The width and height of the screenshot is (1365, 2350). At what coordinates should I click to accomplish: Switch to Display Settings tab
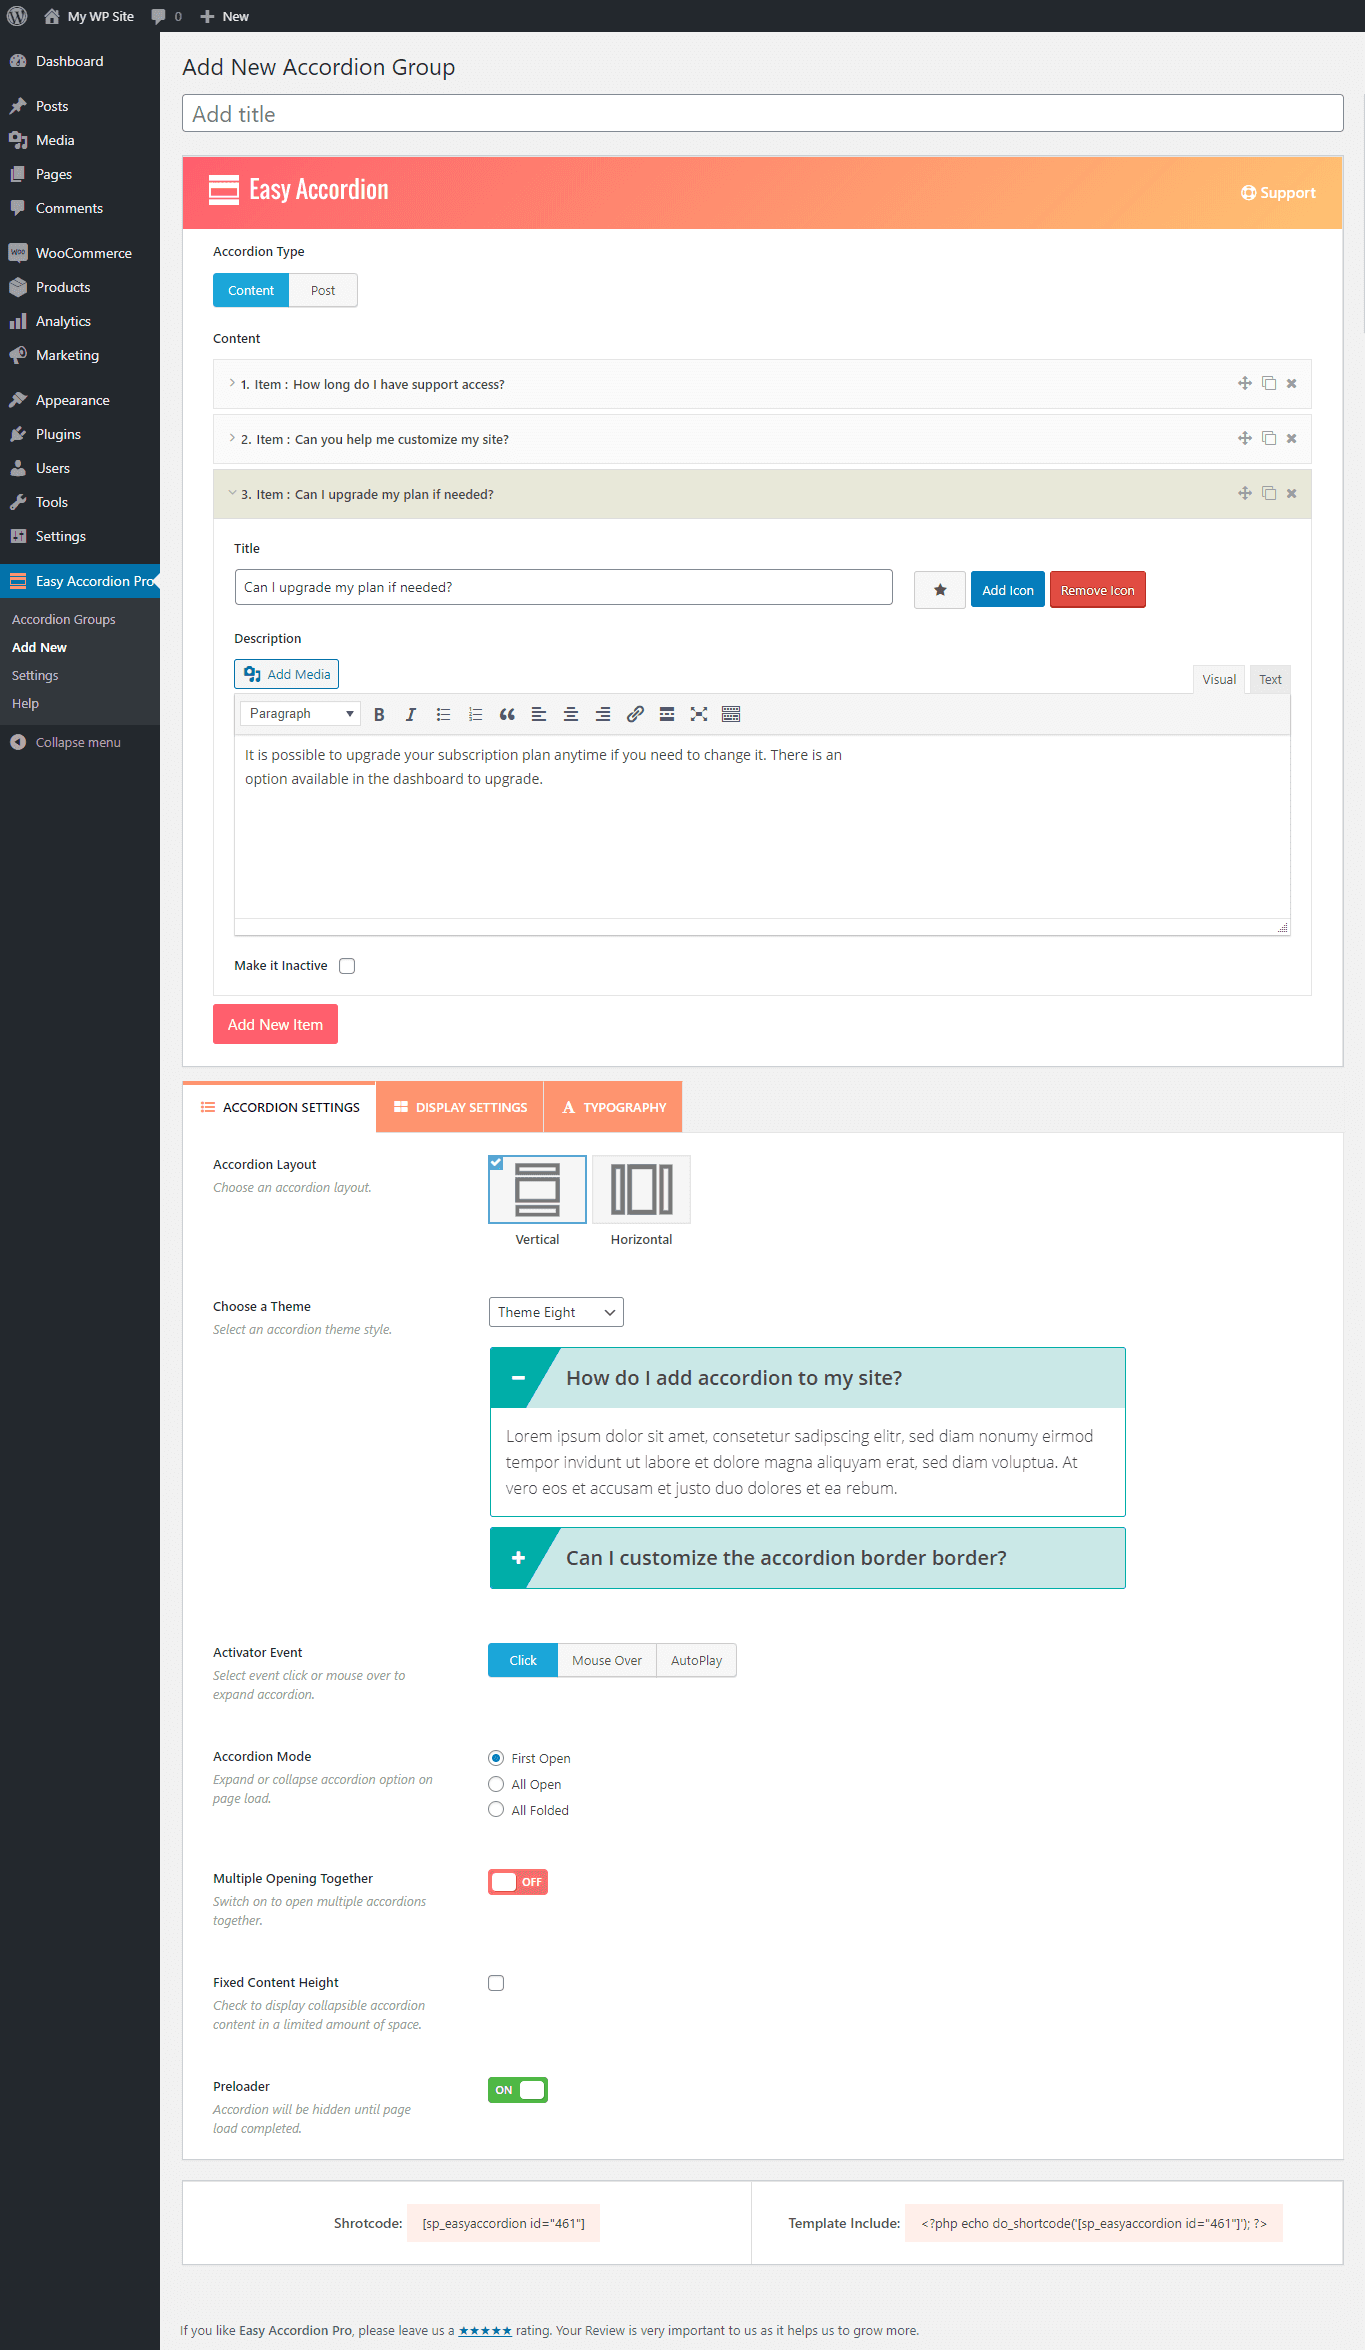[460, 1107]
